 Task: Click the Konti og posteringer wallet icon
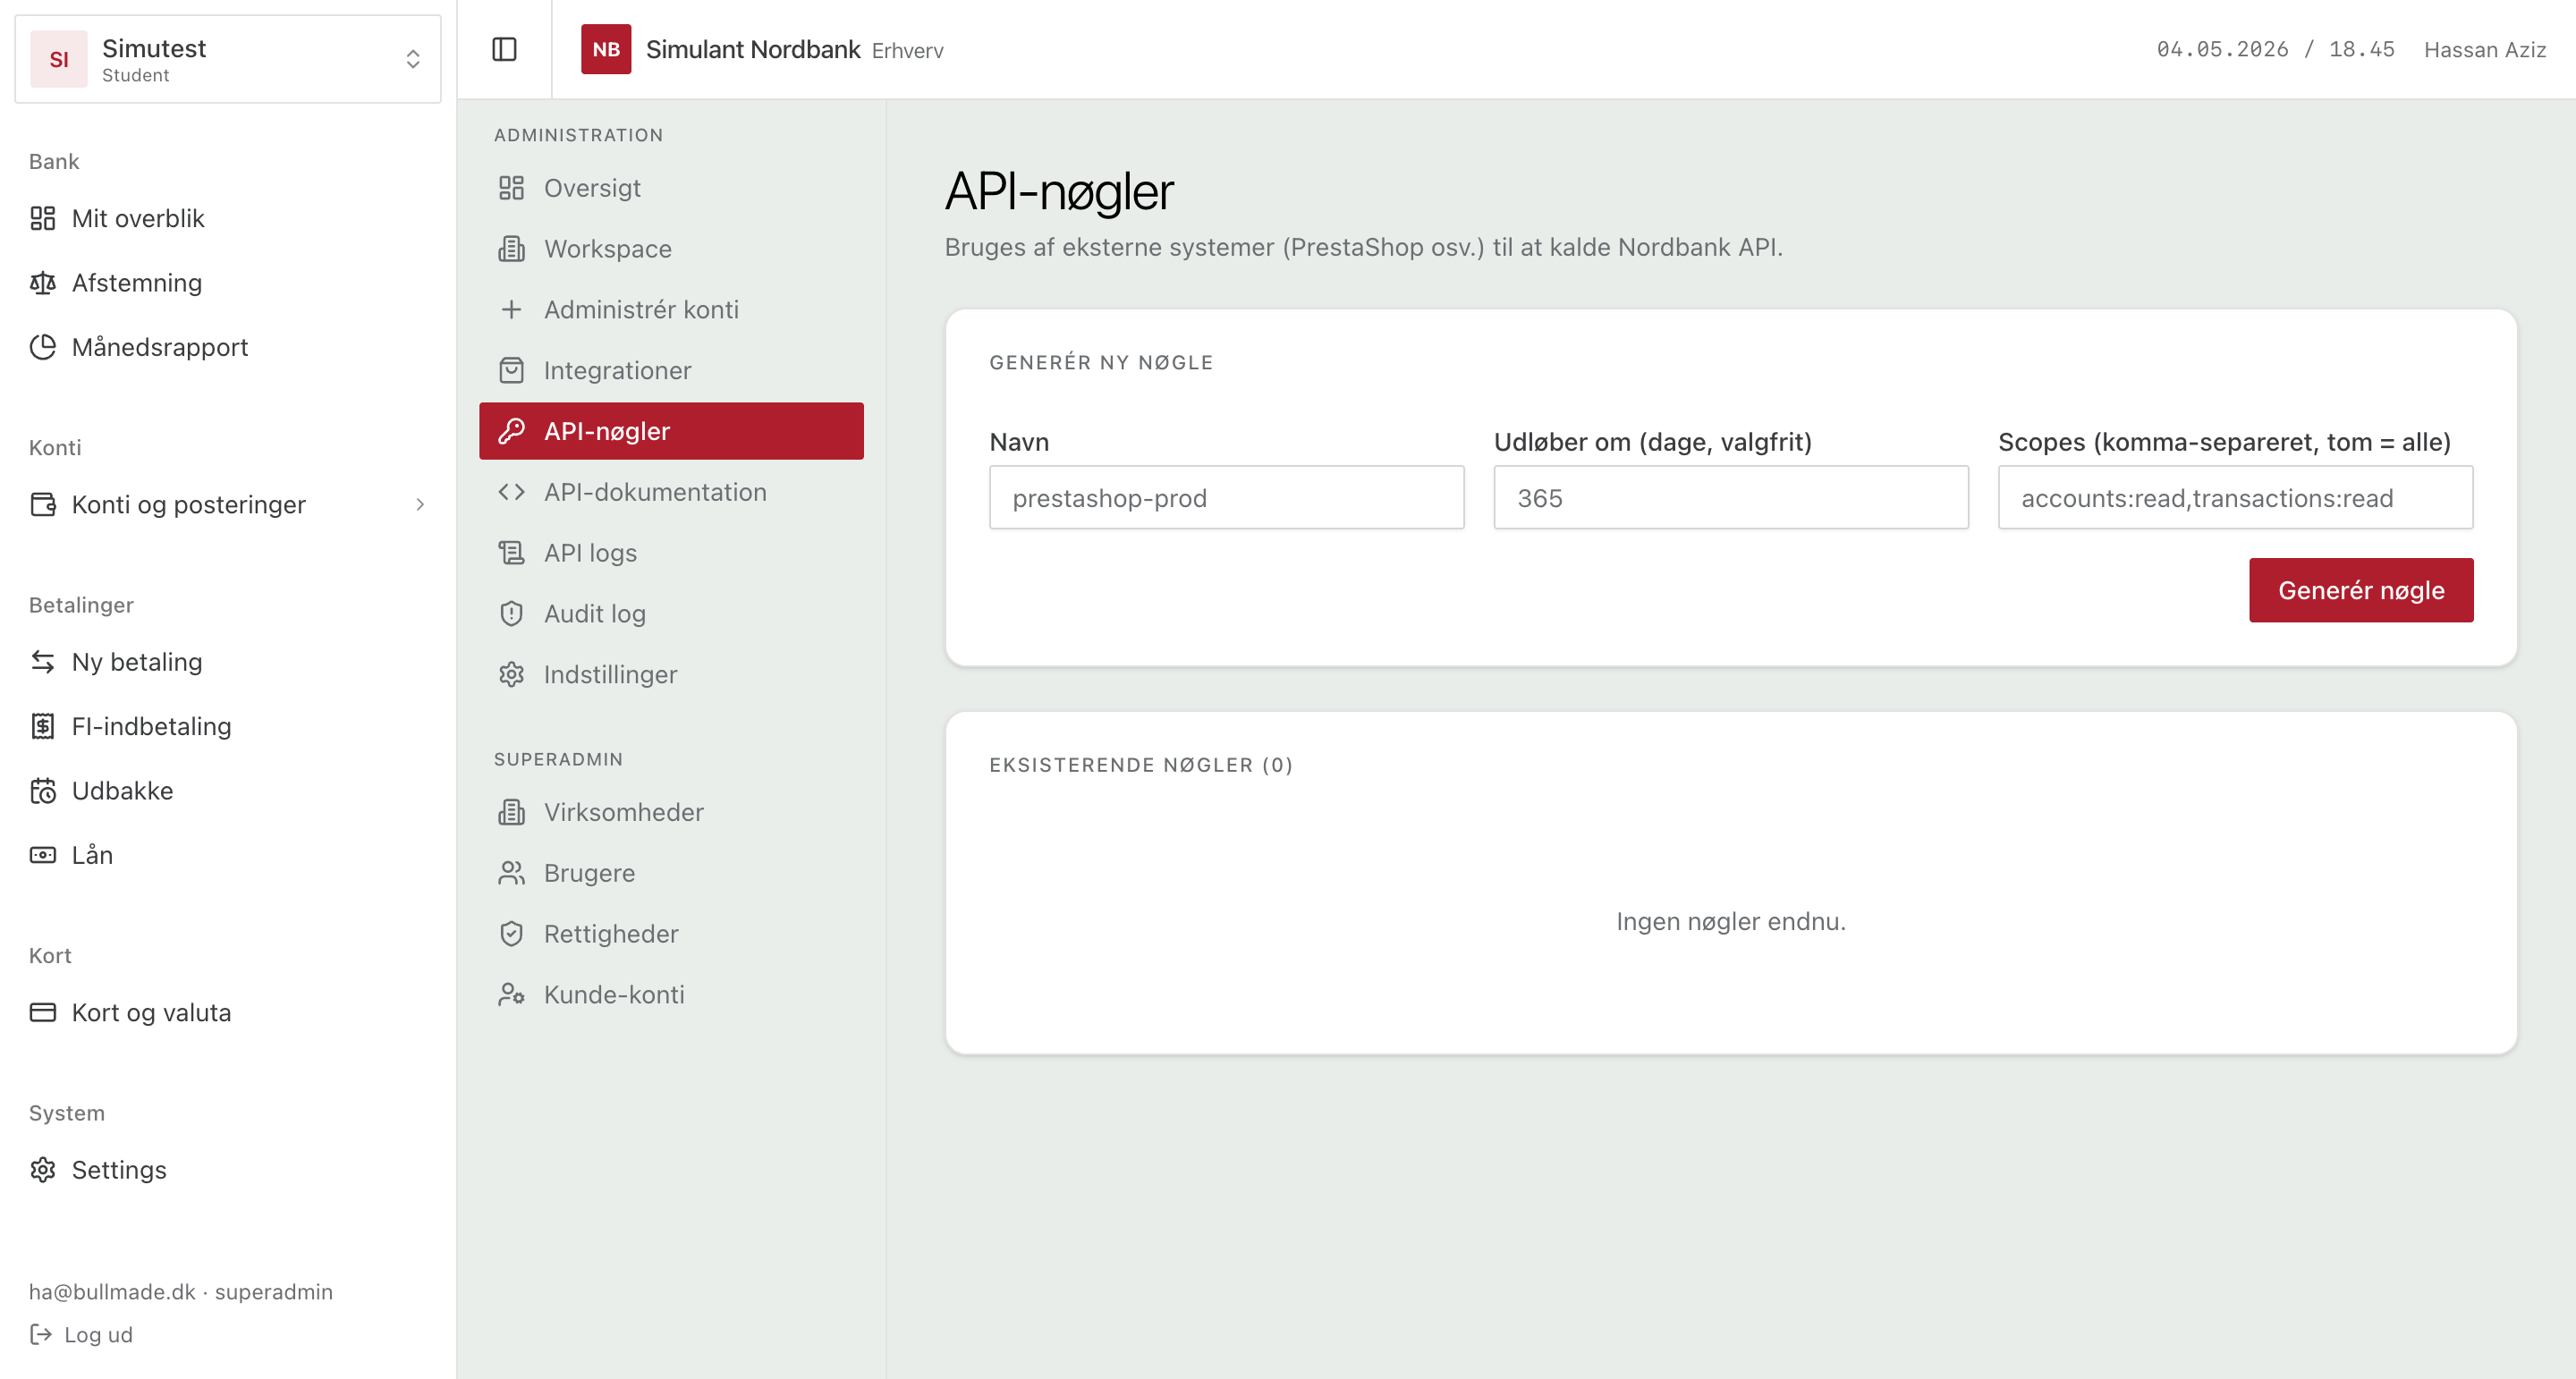43,504
